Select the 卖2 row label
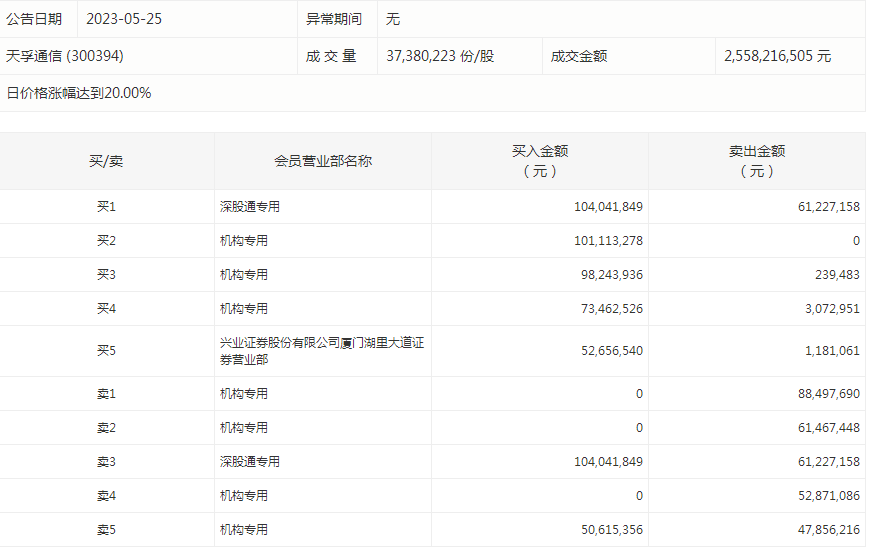Viewport: 869px width, 549px height. pyautogui.click(x=106, y=428)
